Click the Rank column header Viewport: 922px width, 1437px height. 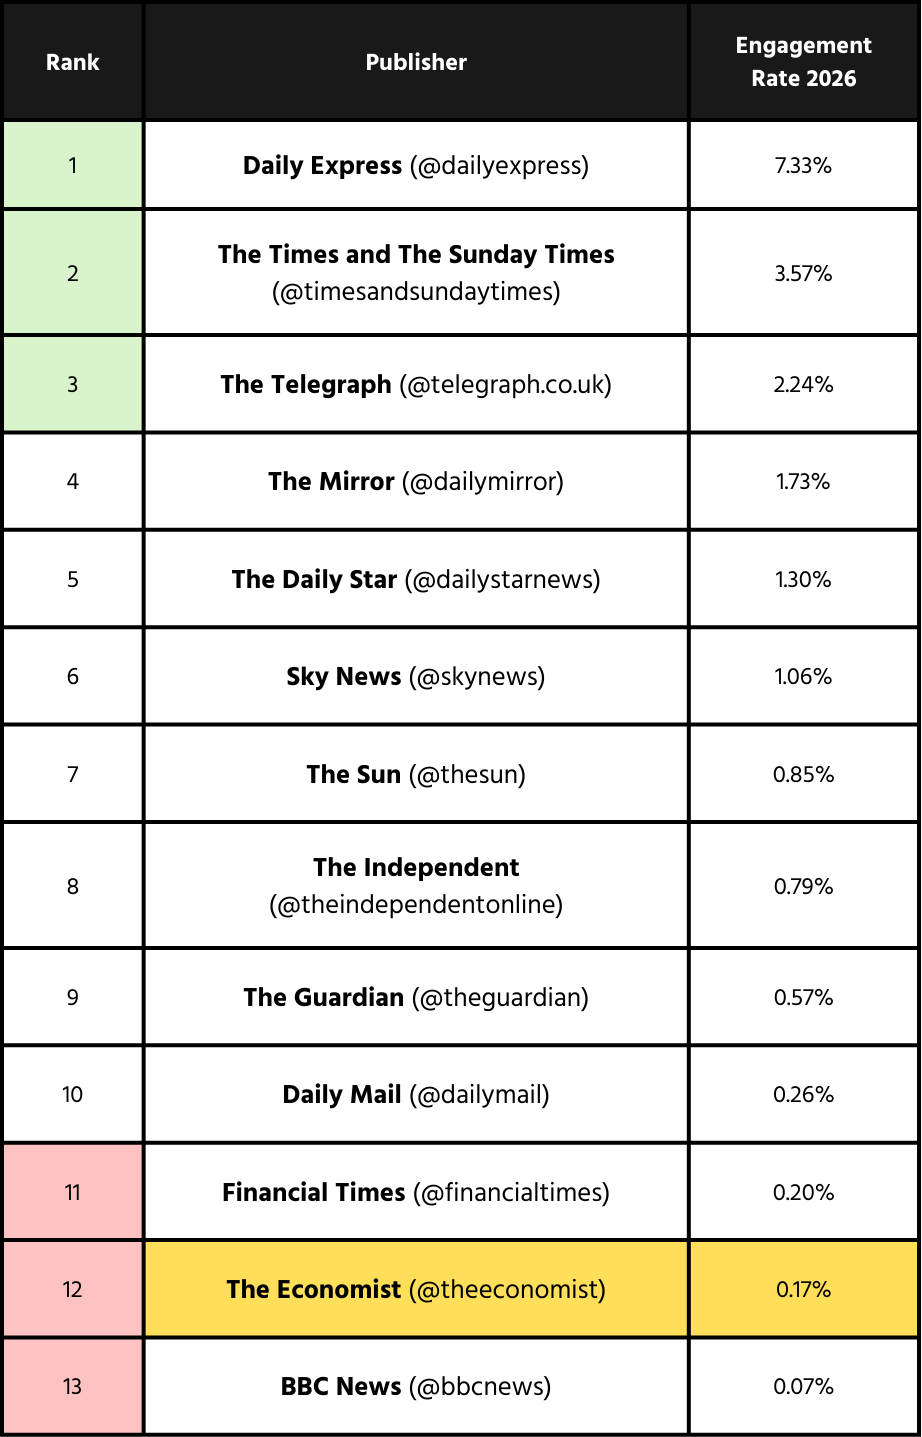click(73, 62)
